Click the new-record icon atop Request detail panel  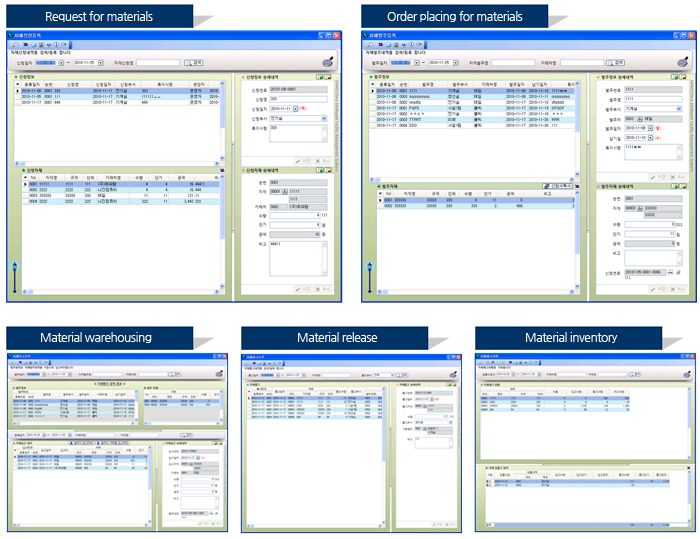319,76
